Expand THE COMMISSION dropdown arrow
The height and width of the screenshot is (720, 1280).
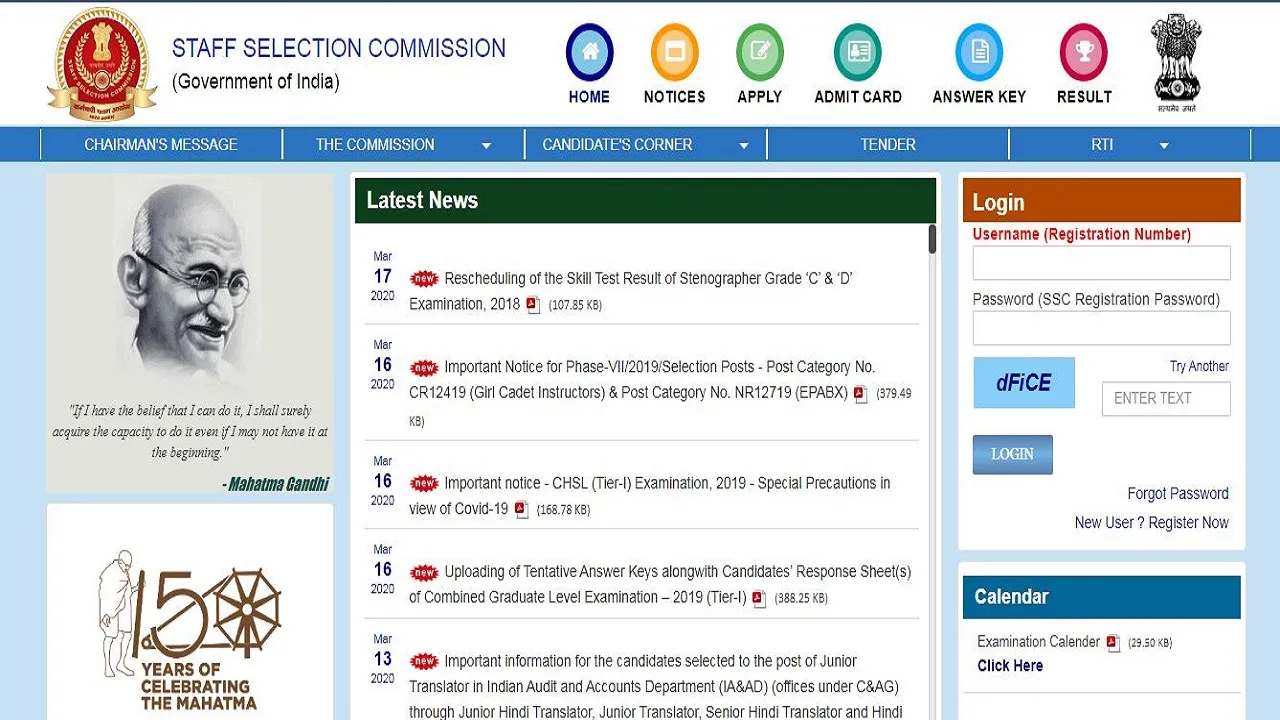tap(486, 146)
